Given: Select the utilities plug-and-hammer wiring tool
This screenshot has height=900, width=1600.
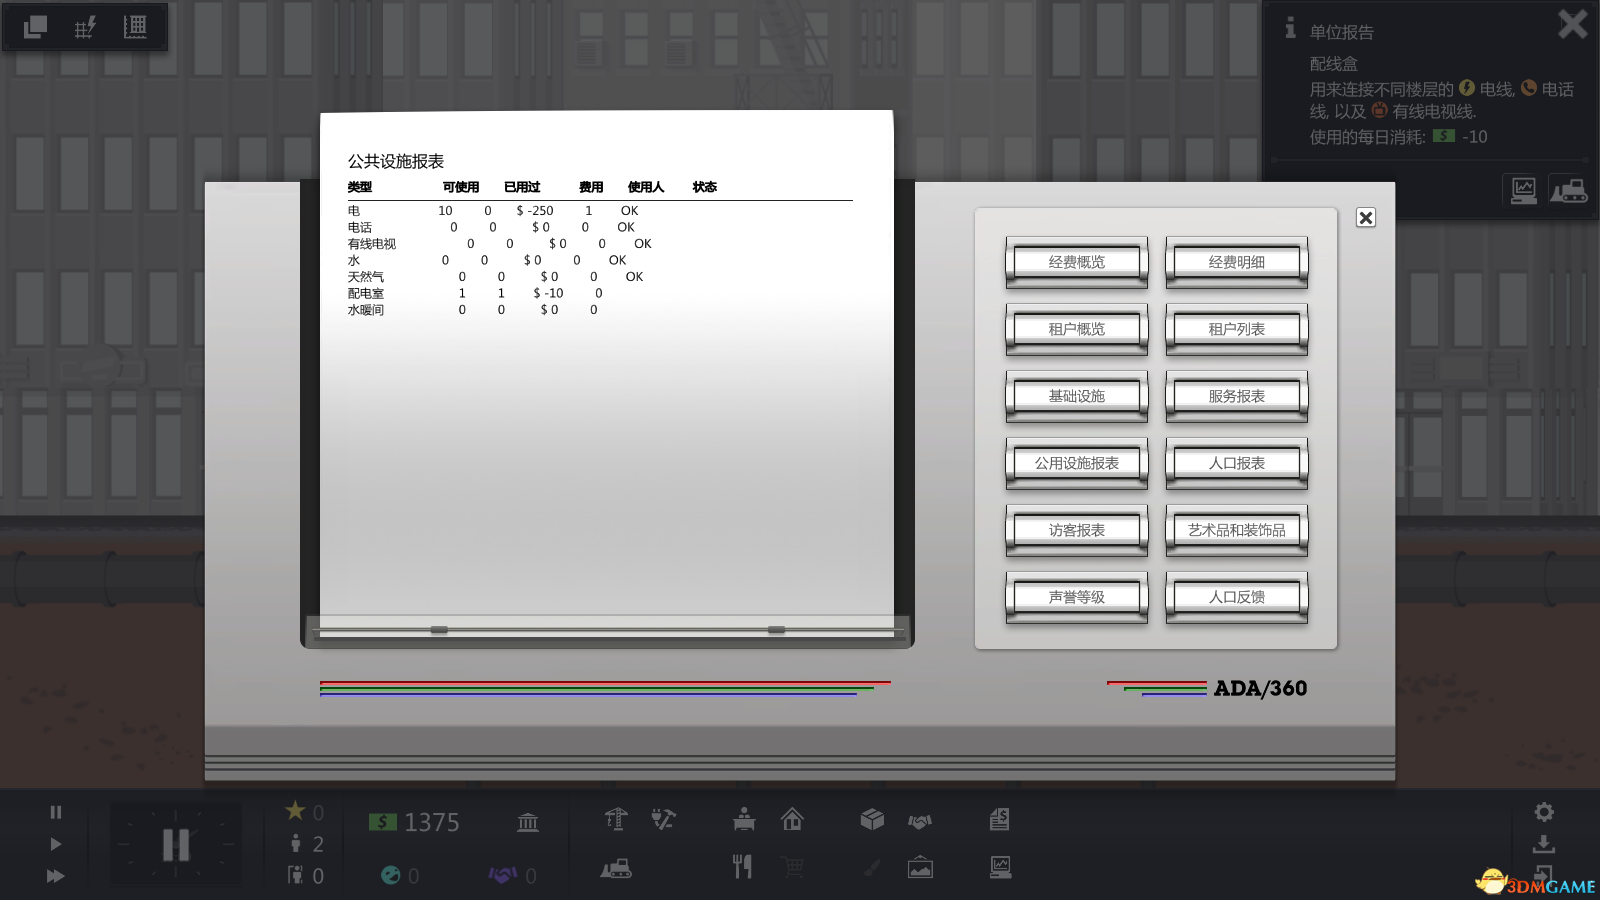Looking at the screenshot, I should pyautogui.click(x=663, y=820).
